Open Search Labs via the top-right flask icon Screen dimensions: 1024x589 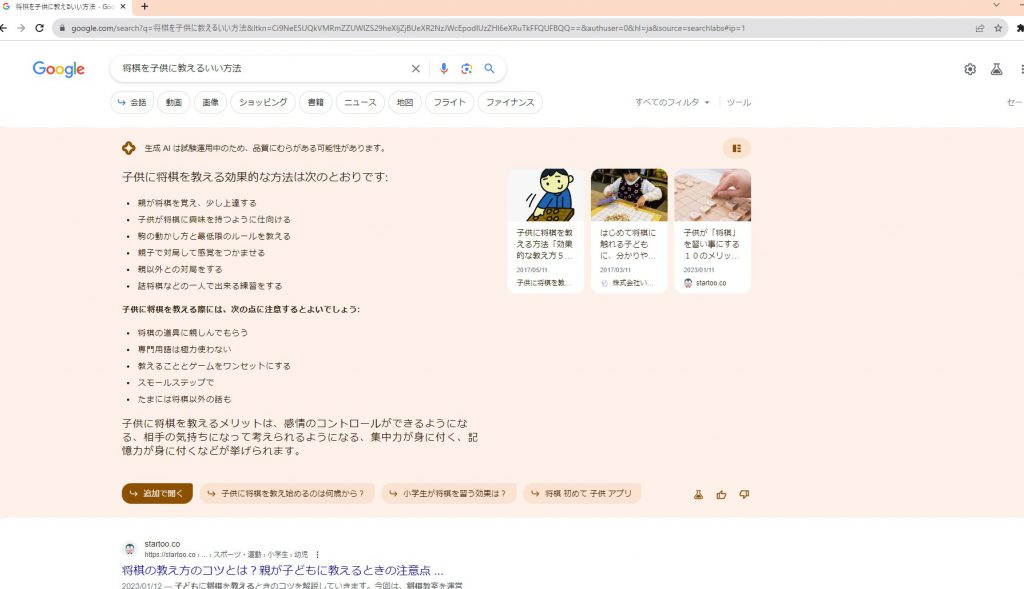[995, 68]
